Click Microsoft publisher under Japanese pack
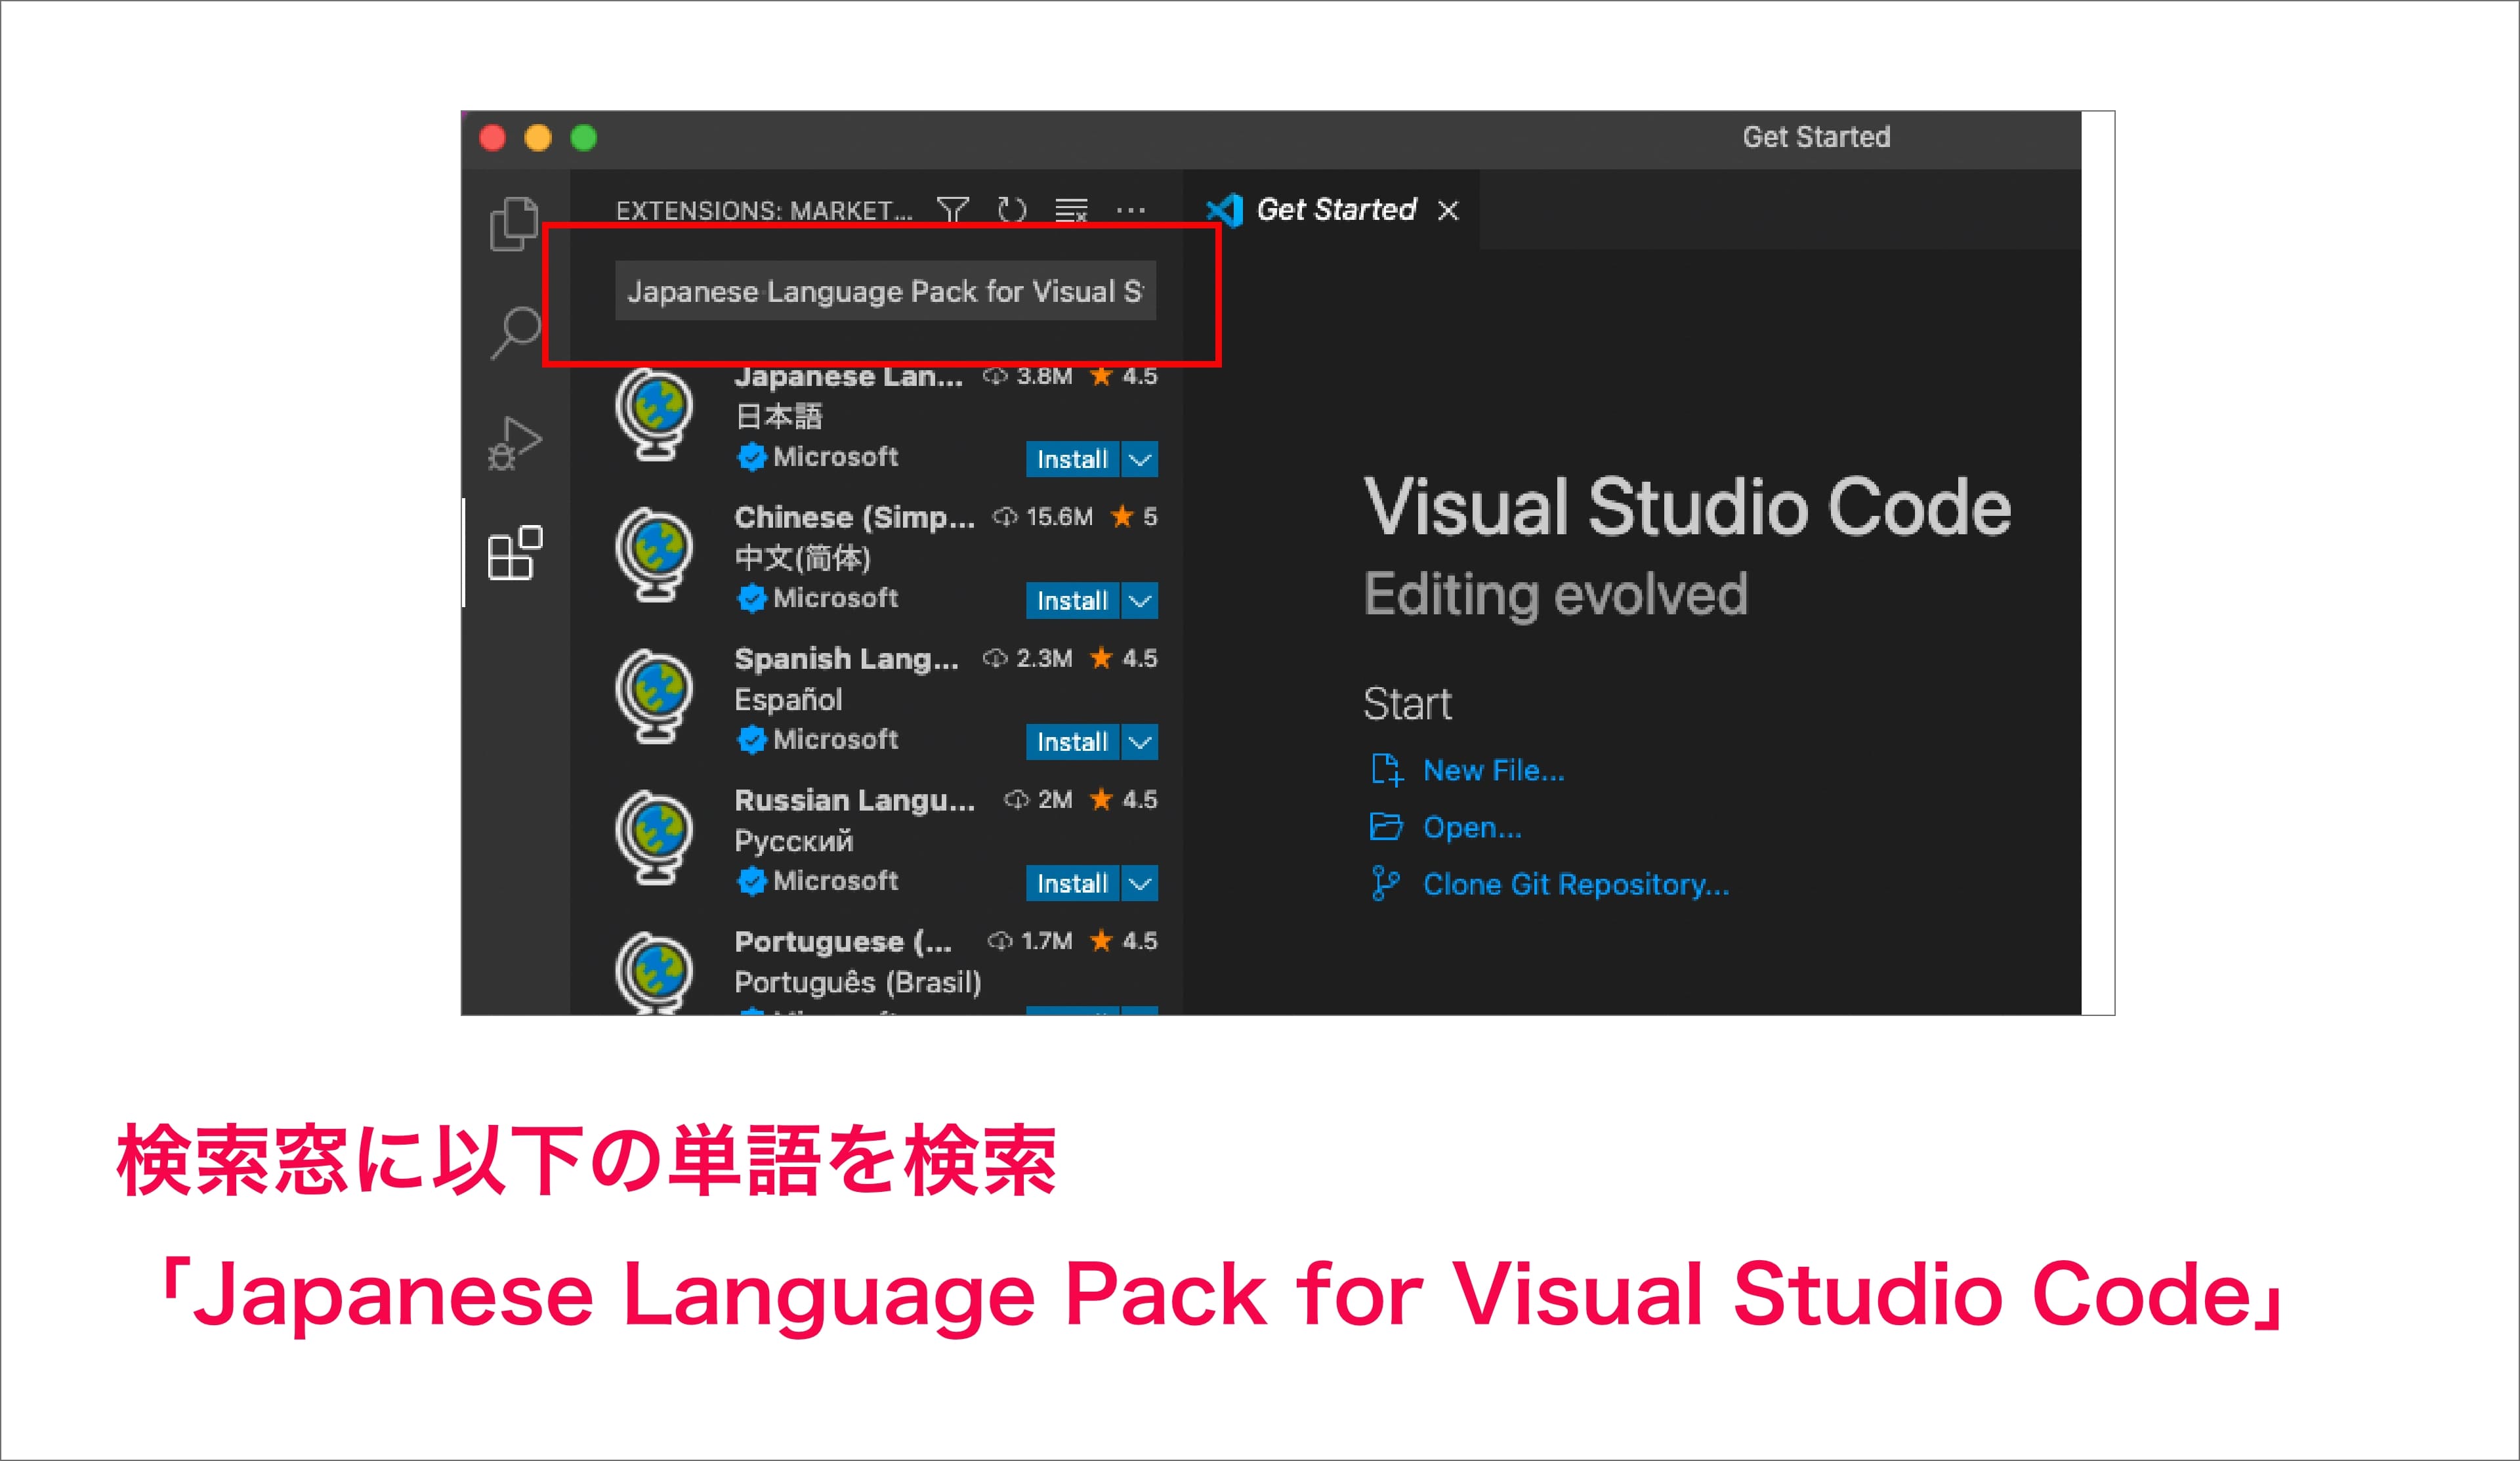 click(x=835, y=457)
